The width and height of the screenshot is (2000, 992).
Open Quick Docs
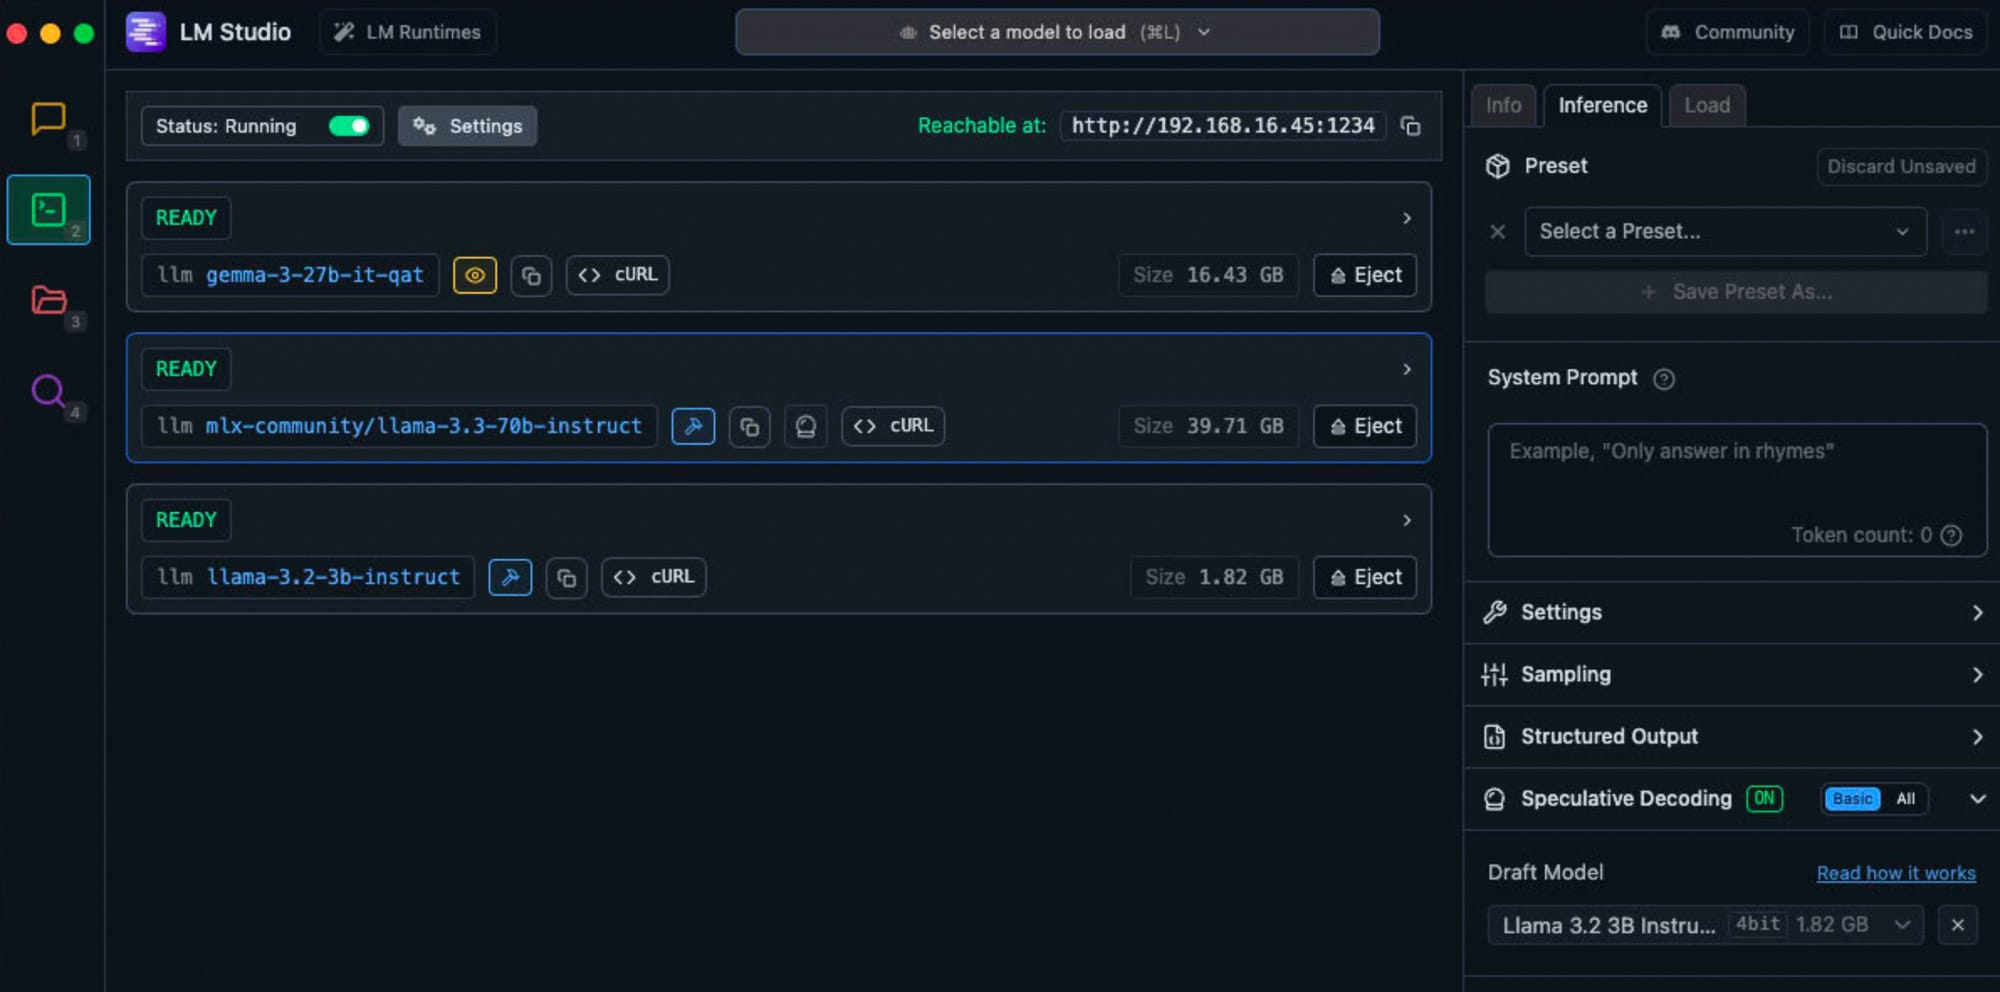tap(1906, 32)
